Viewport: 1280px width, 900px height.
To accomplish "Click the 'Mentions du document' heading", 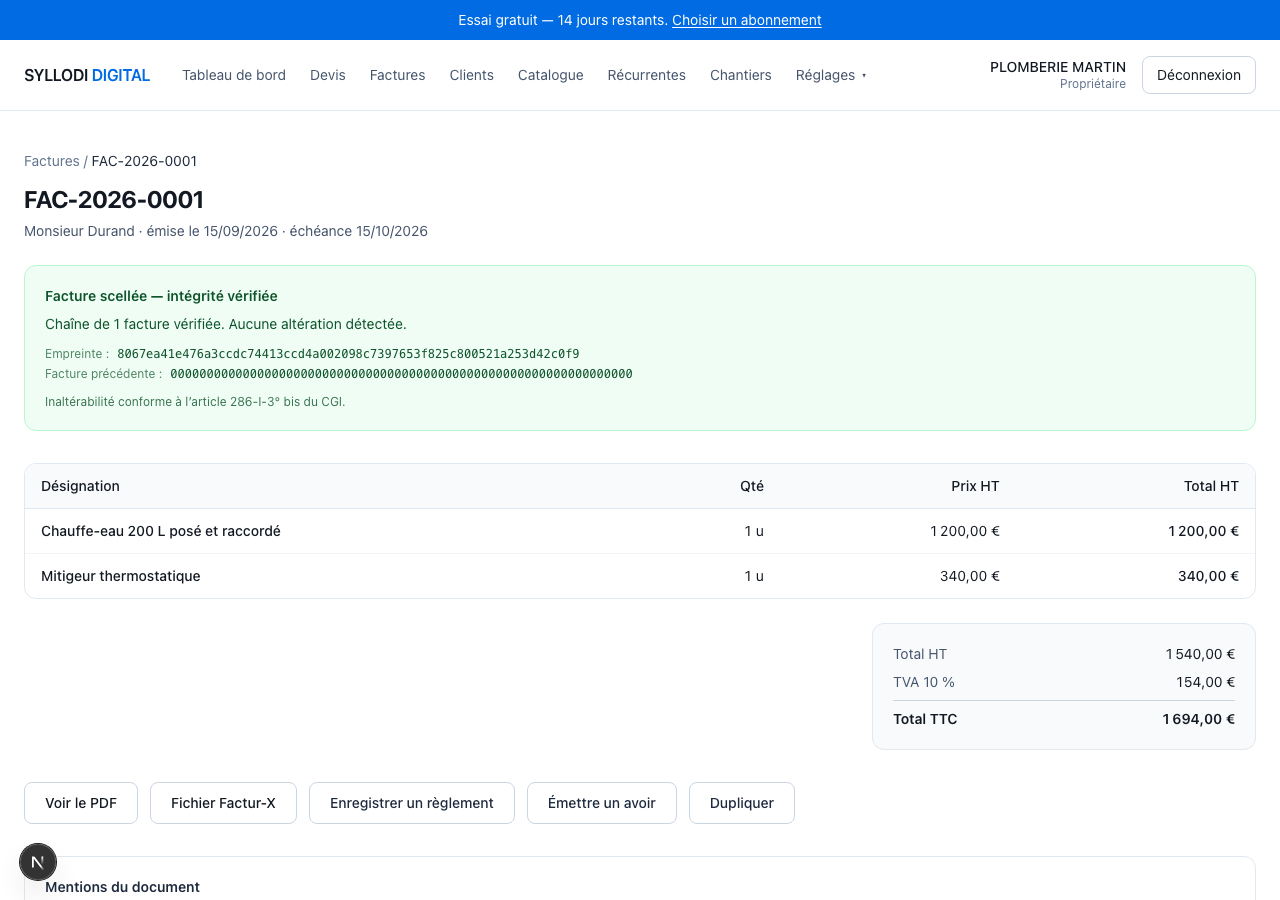I will [x=122, y=887].
